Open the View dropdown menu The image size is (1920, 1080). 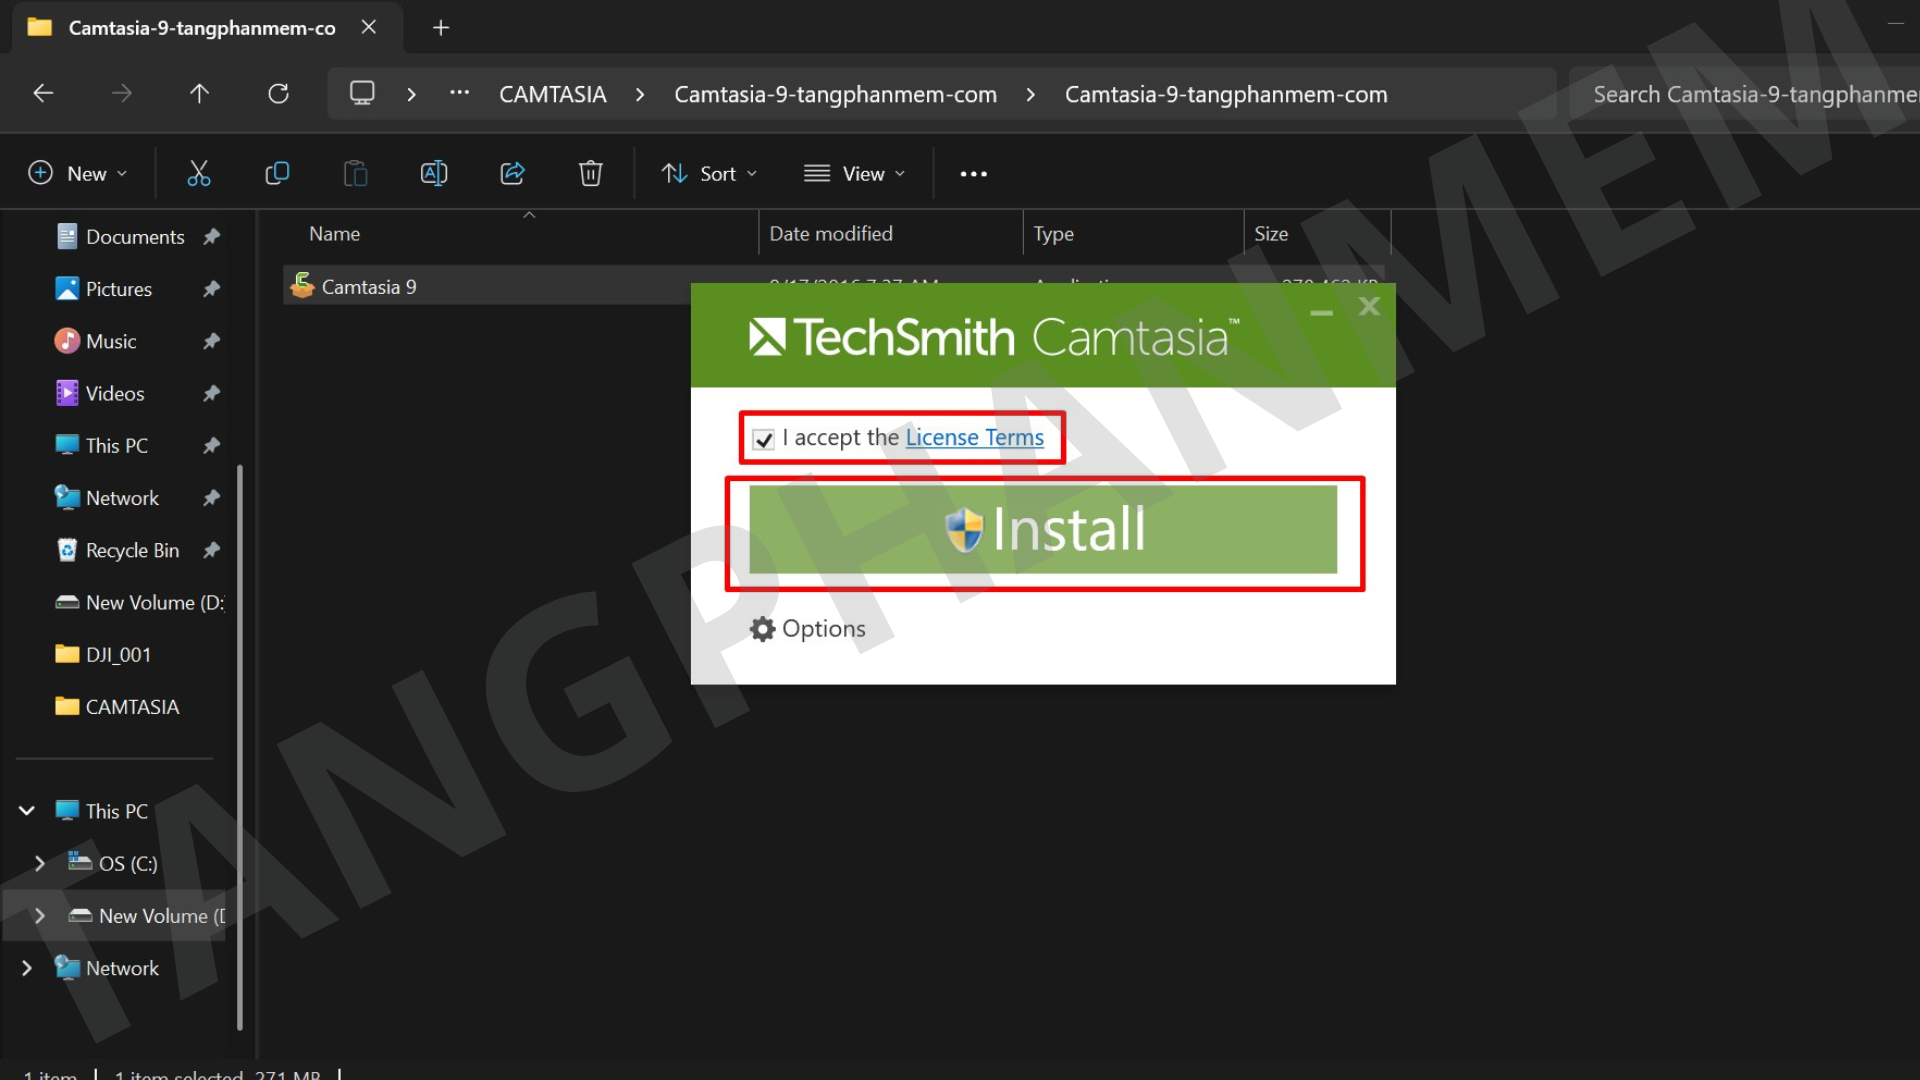point(855,174)
